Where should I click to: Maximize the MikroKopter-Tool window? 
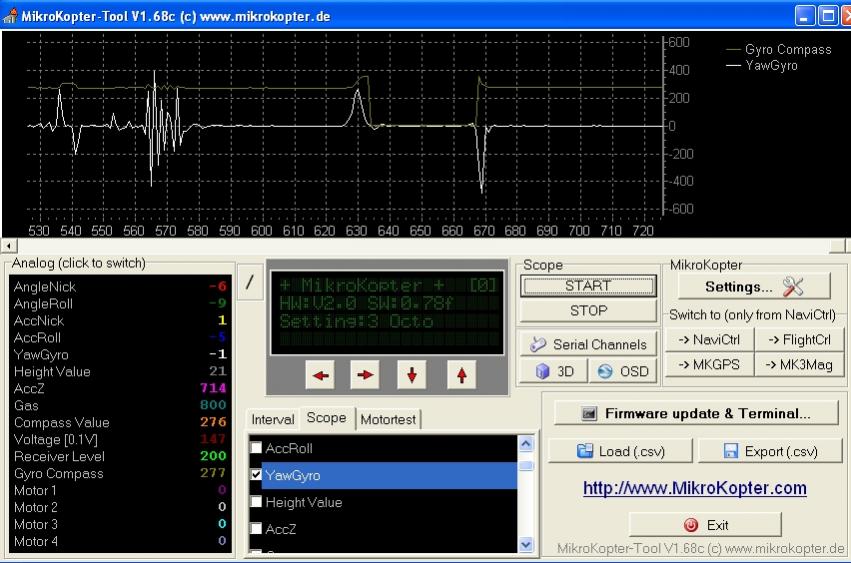point(828,15)
